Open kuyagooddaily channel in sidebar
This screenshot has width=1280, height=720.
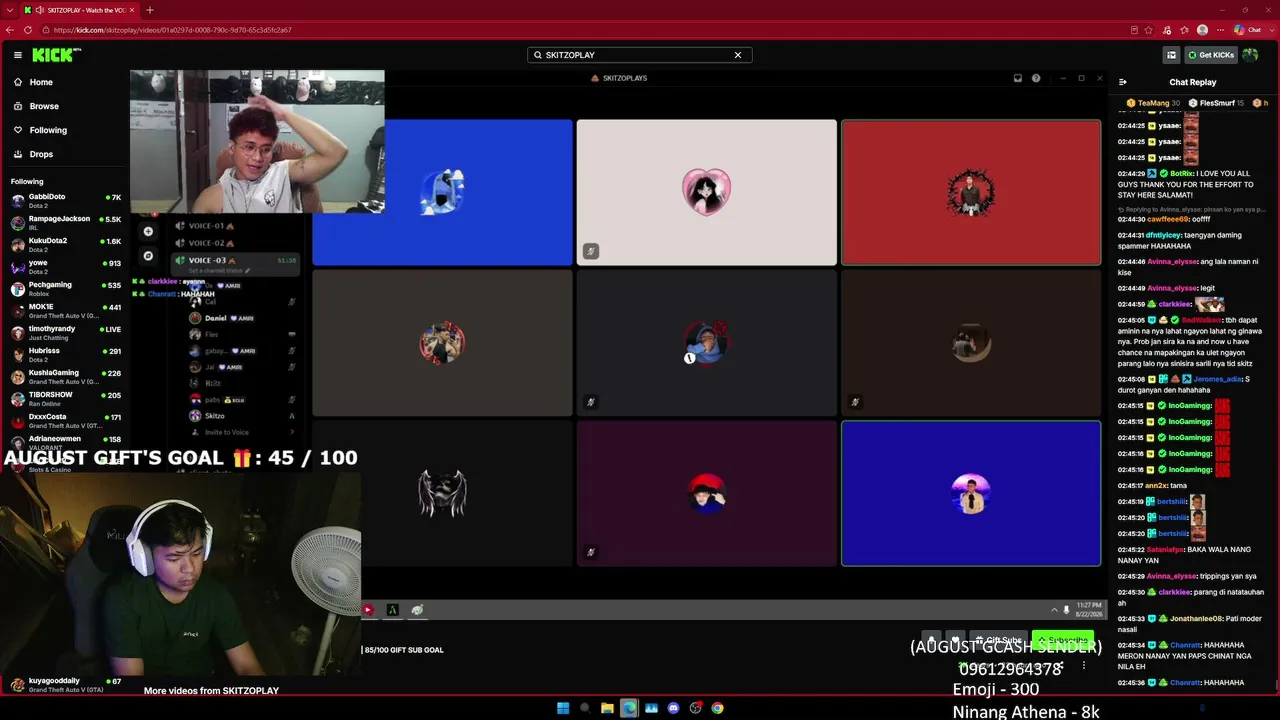point(65,684)
